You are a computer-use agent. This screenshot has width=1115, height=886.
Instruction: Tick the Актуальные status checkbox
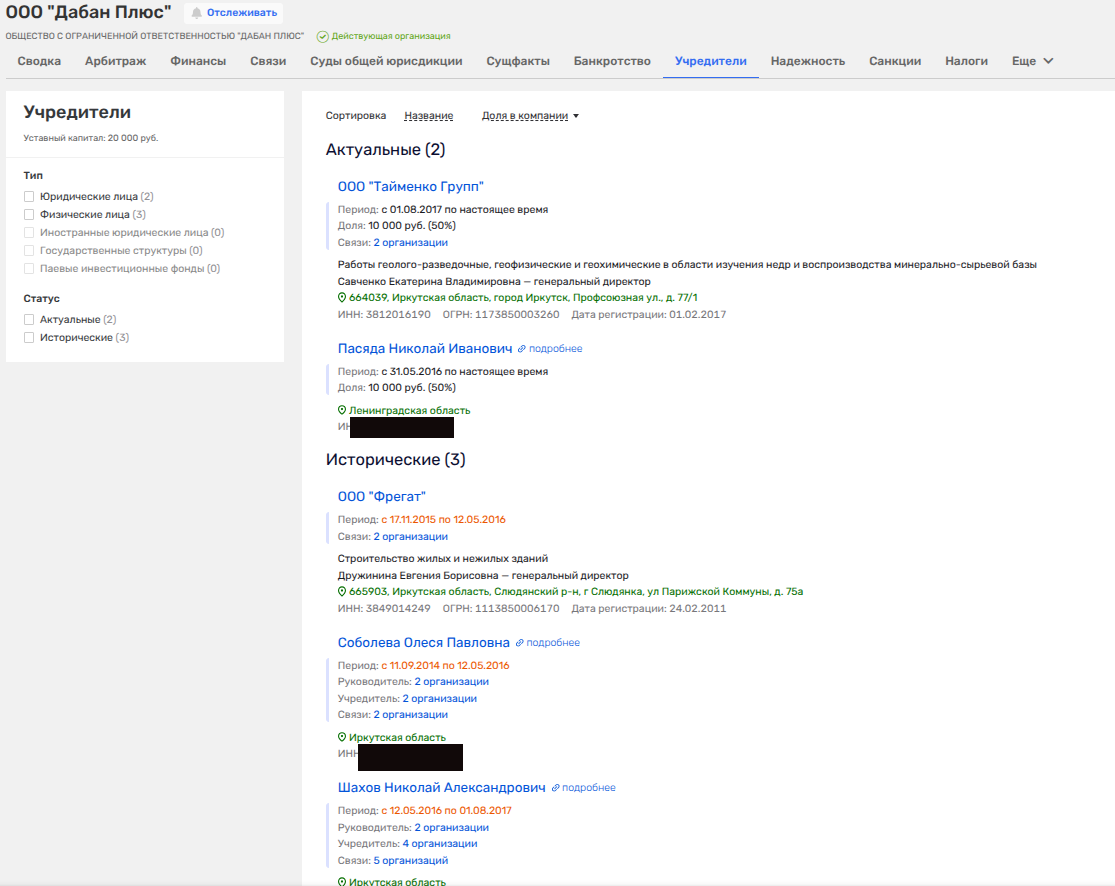pyautogui.click(x=30, y=320)
